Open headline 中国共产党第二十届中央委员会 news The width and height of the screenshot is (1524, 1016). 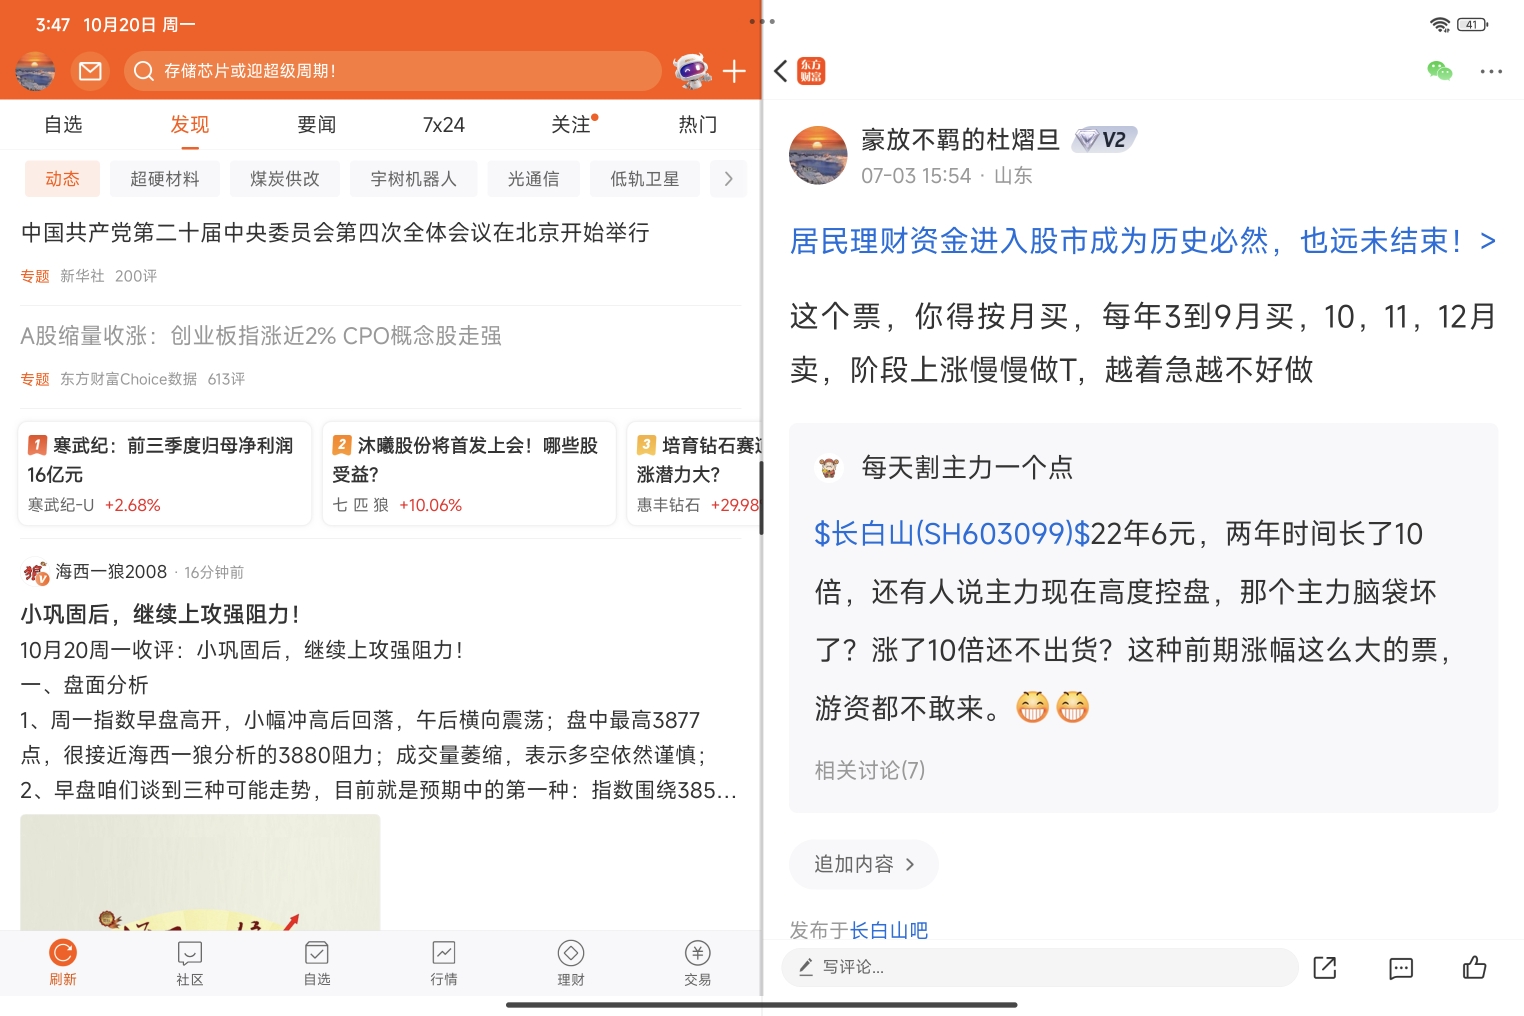click(x=336, y=233)
